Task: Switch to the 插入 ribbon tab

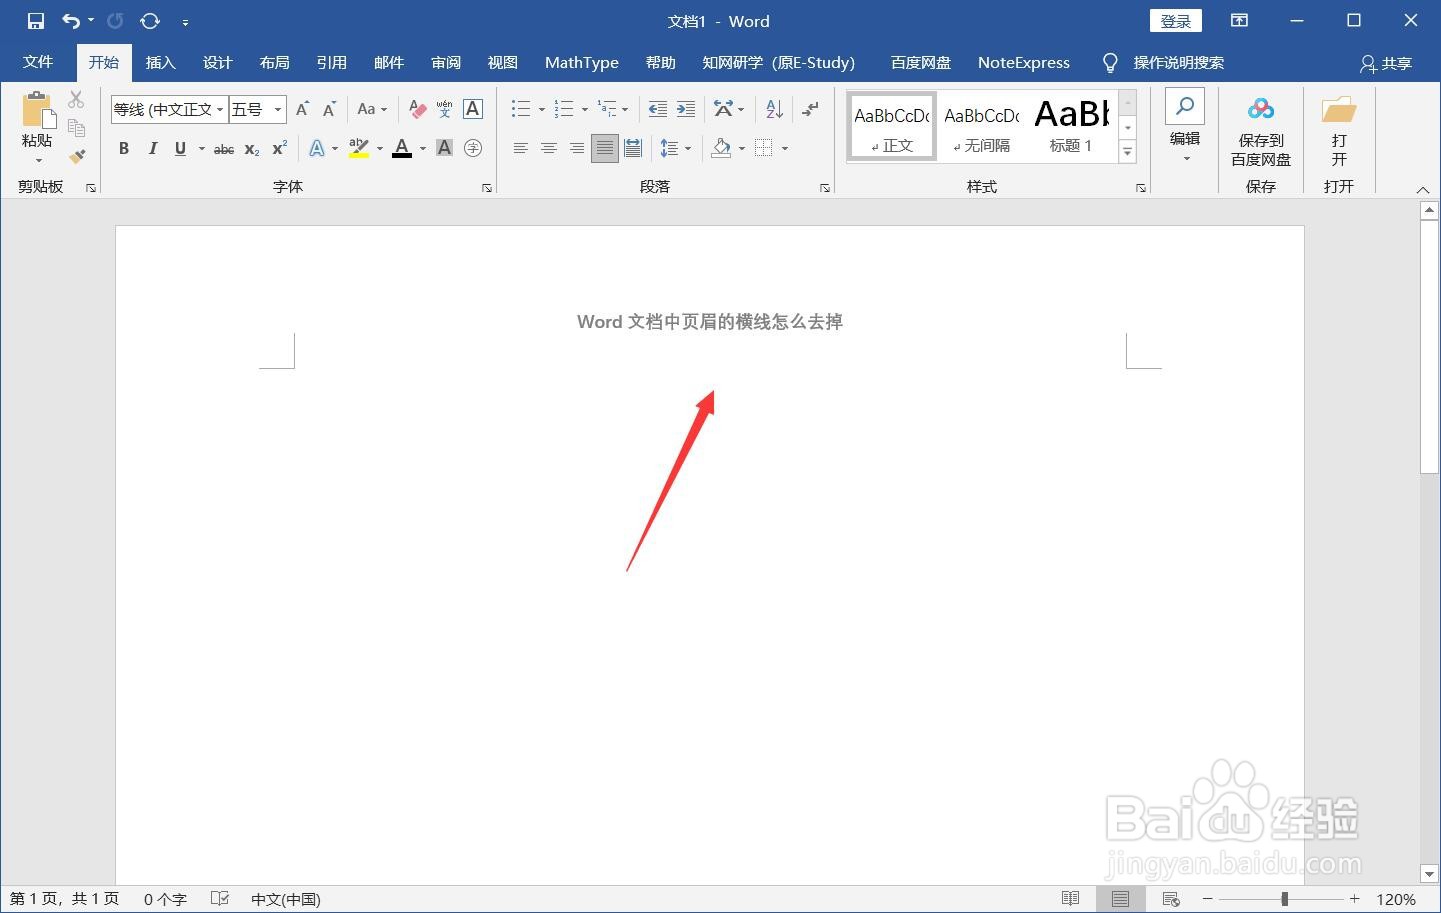Action: point(160,62)
